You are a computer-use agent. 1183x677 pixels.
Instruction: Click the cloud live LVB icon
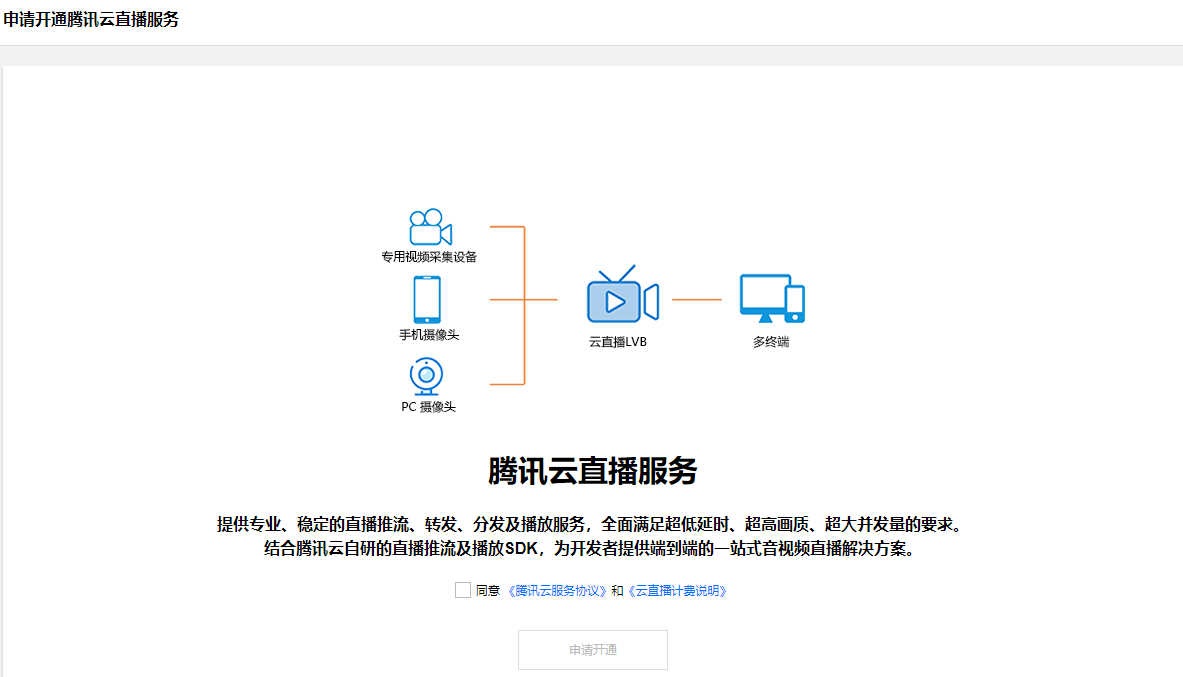pyautogui.click(x=623, y=295)
